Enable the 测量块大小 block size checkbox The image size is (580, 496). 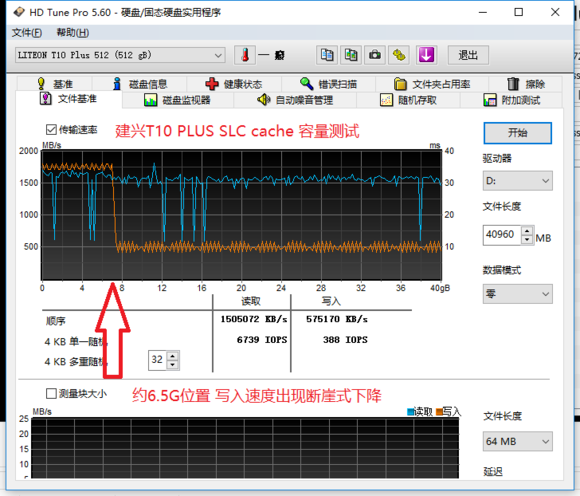click(51, 394)
